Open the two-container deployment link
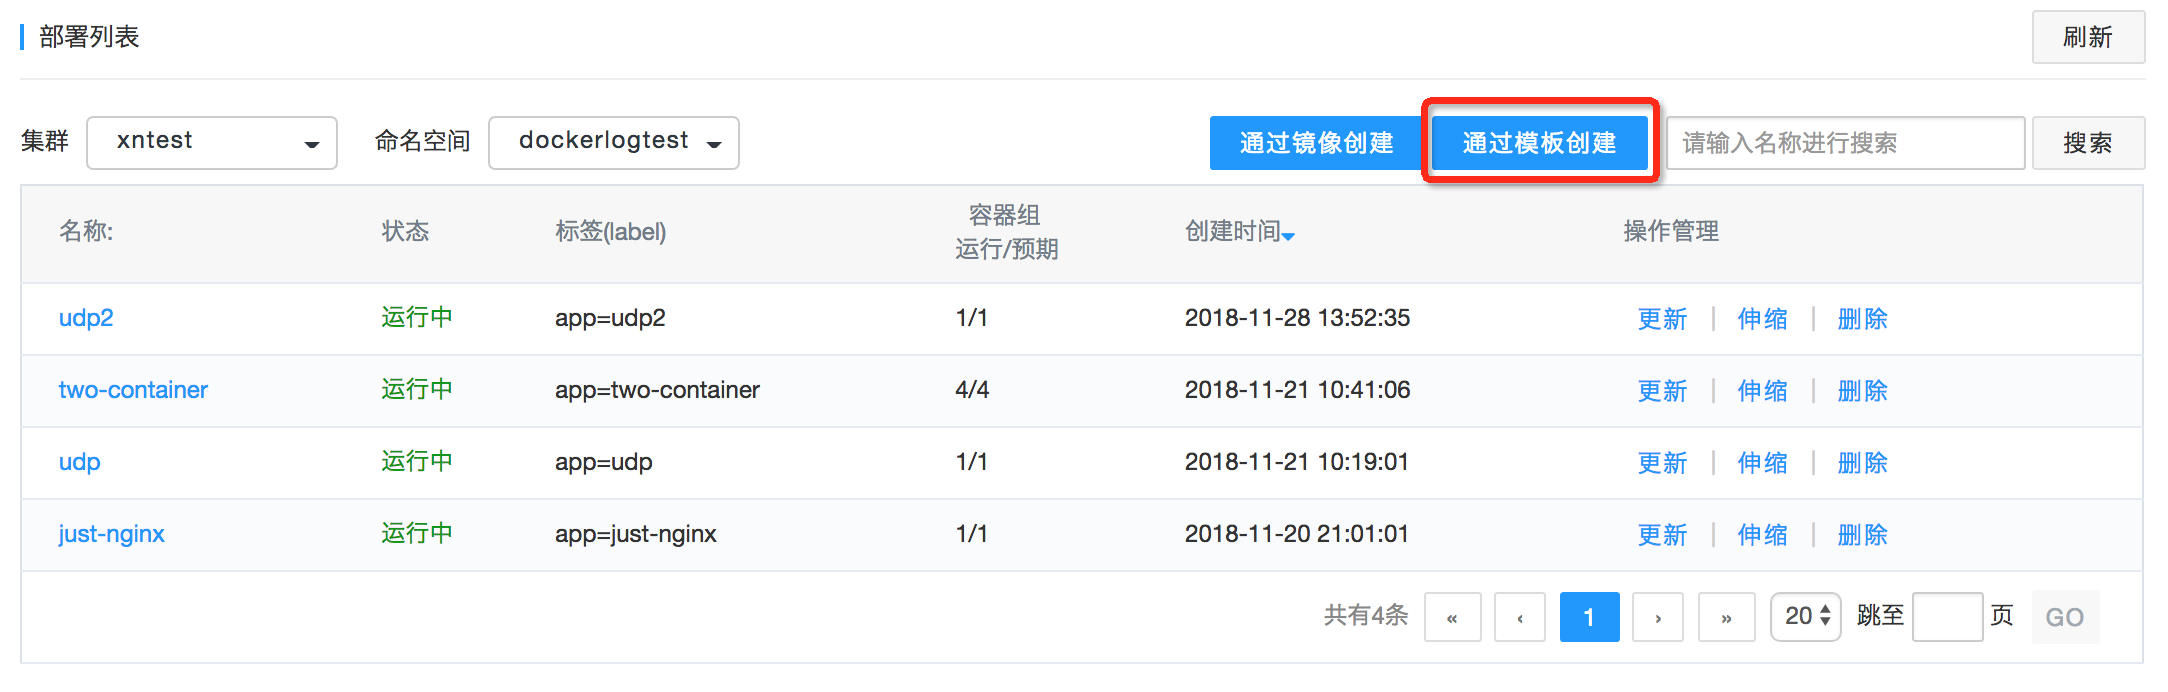 133,390
